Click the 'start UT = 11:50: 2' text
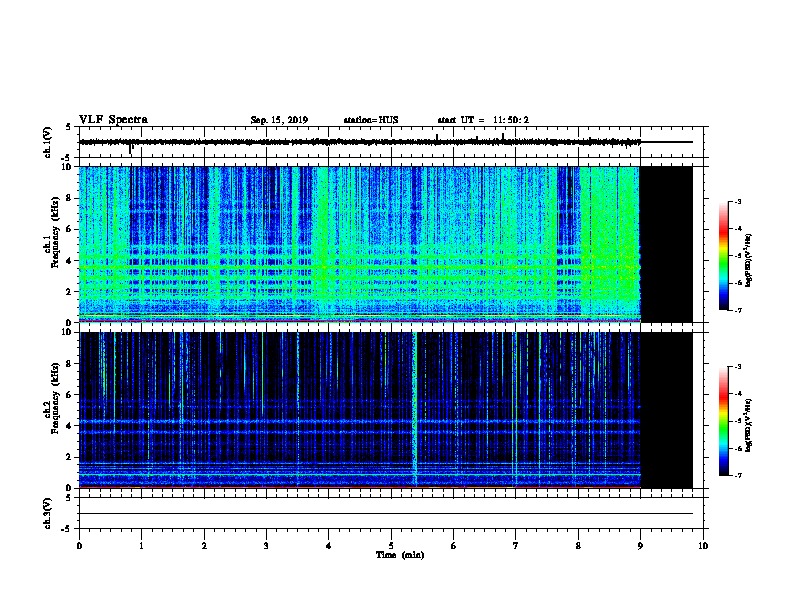 (483, 120)
